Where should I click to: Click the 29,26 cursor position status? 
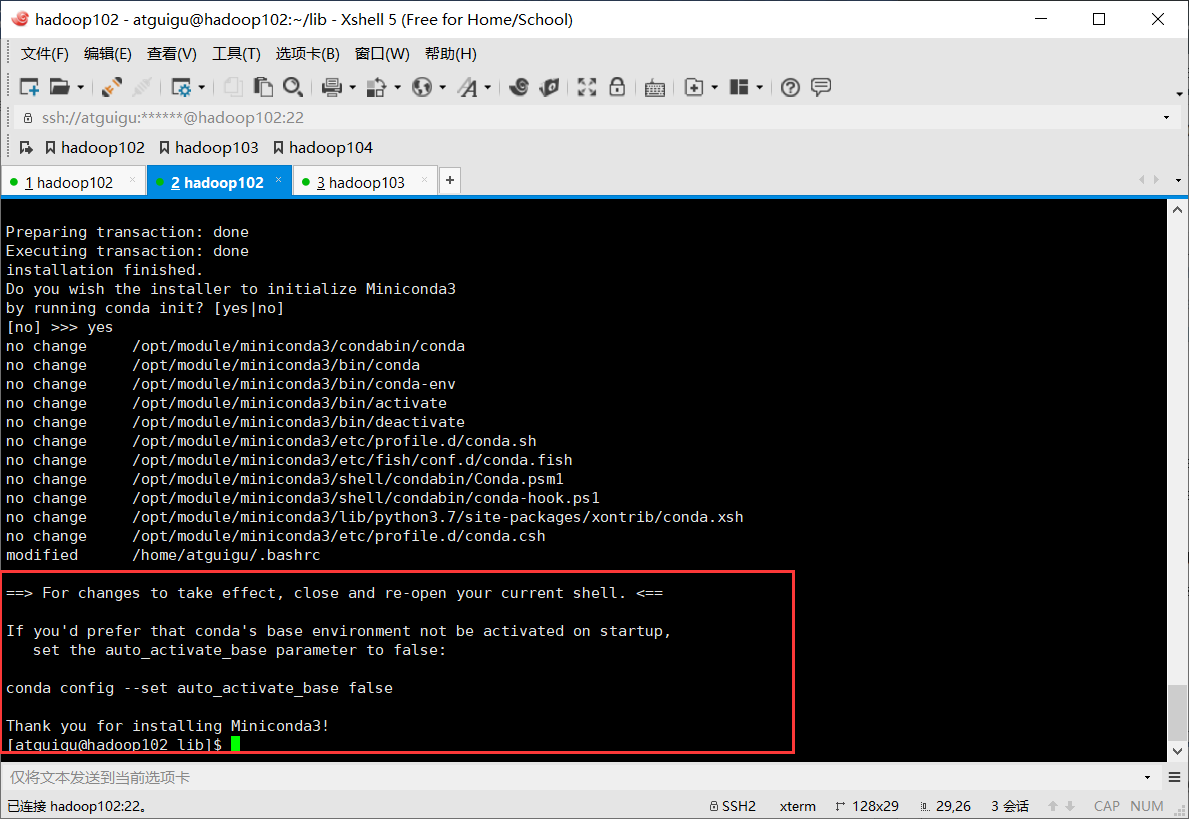[946, 806]
